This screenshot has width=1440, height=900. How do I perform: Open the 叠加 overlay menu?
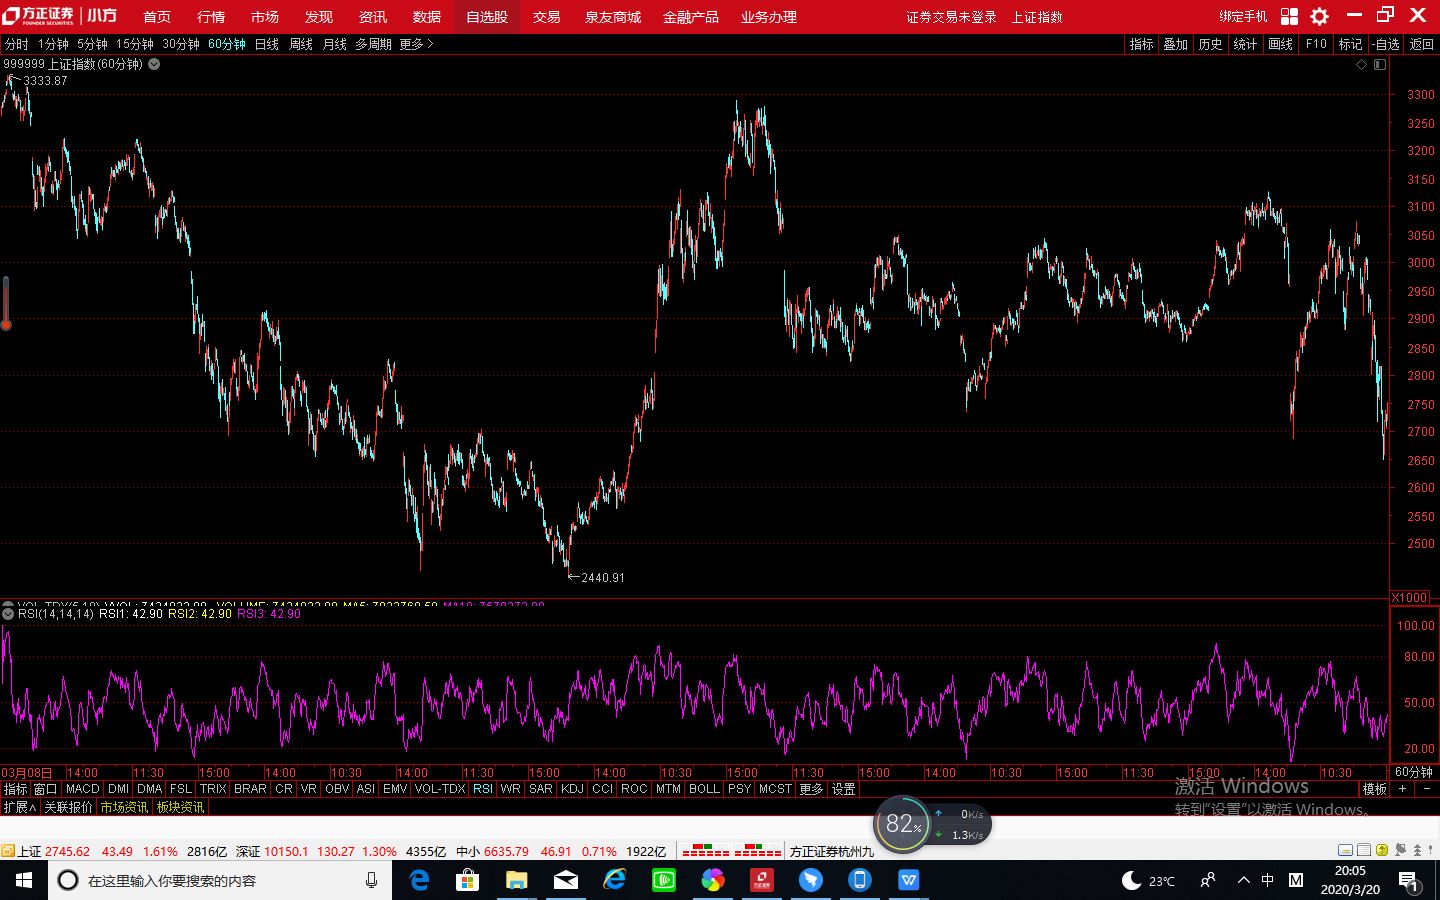click(1175, 44)
